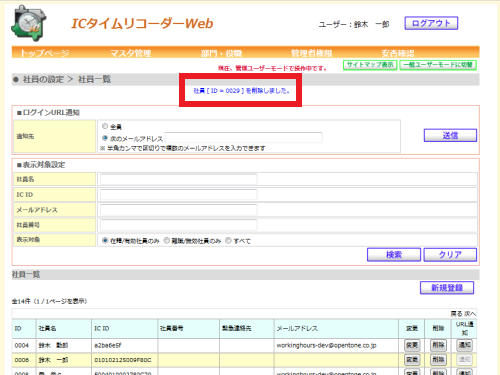
Task: Click the 緊急連絡先 column header
Action: click(237, 329)
